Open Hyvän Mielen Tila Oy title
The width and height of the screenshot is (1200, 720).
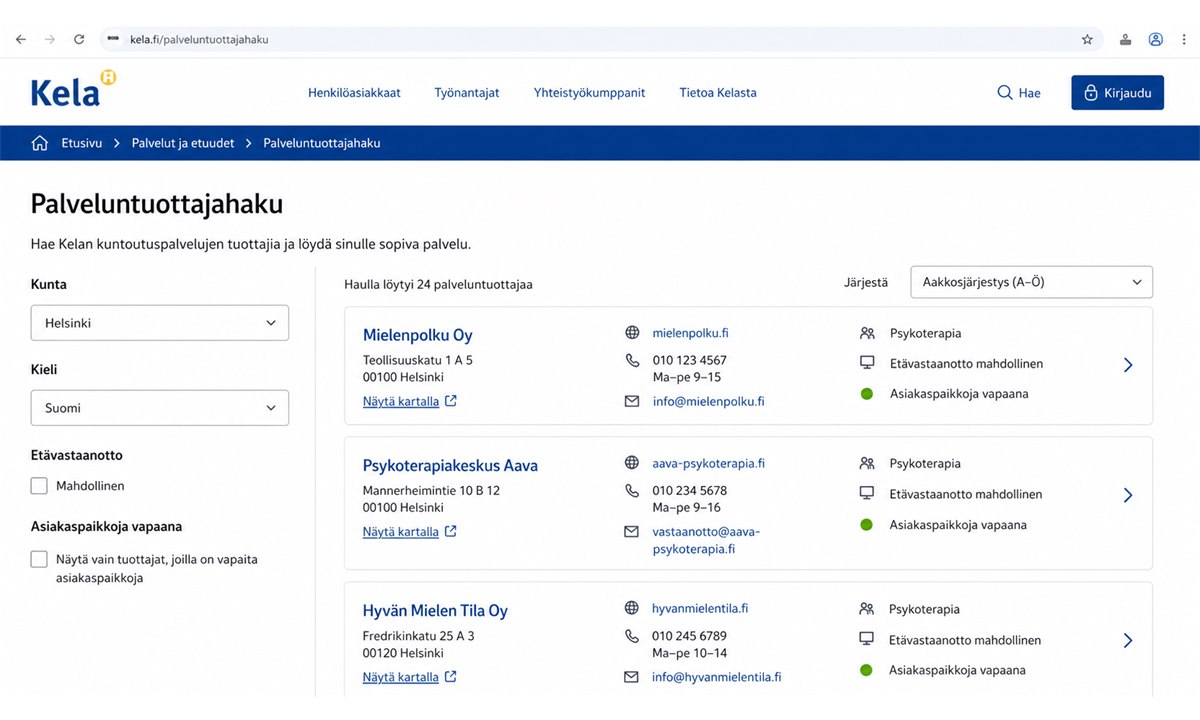point(435,611)
